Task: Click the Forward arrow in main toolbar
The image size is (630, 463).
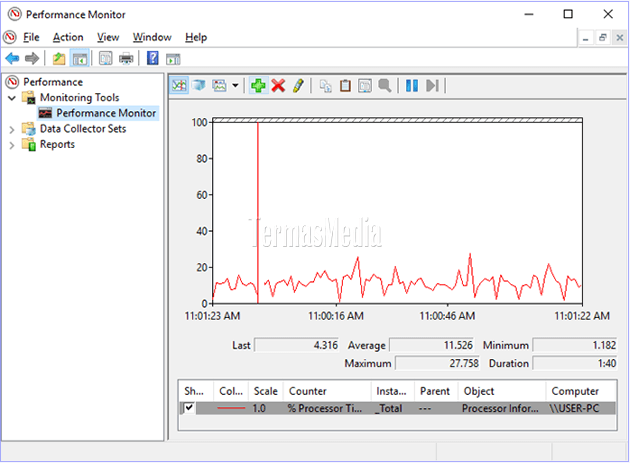Action: click(32, 59)
